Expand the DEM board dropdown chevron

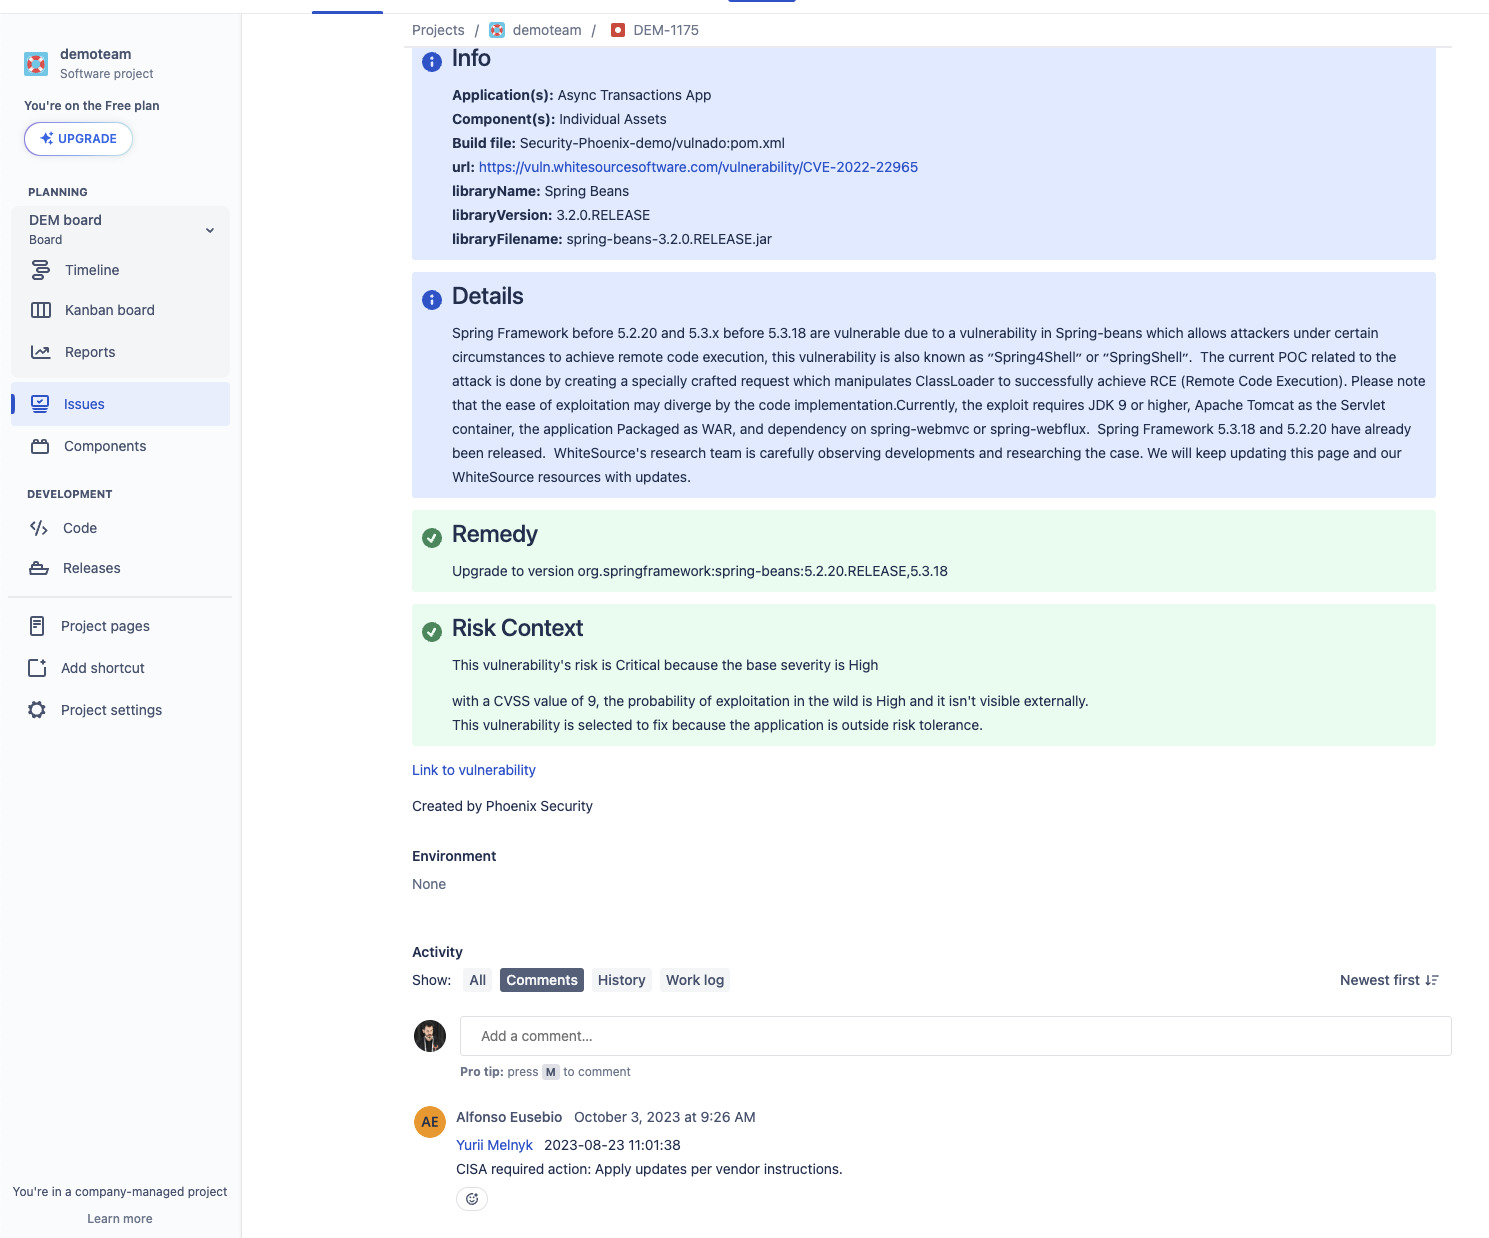[x=210, y=230]
